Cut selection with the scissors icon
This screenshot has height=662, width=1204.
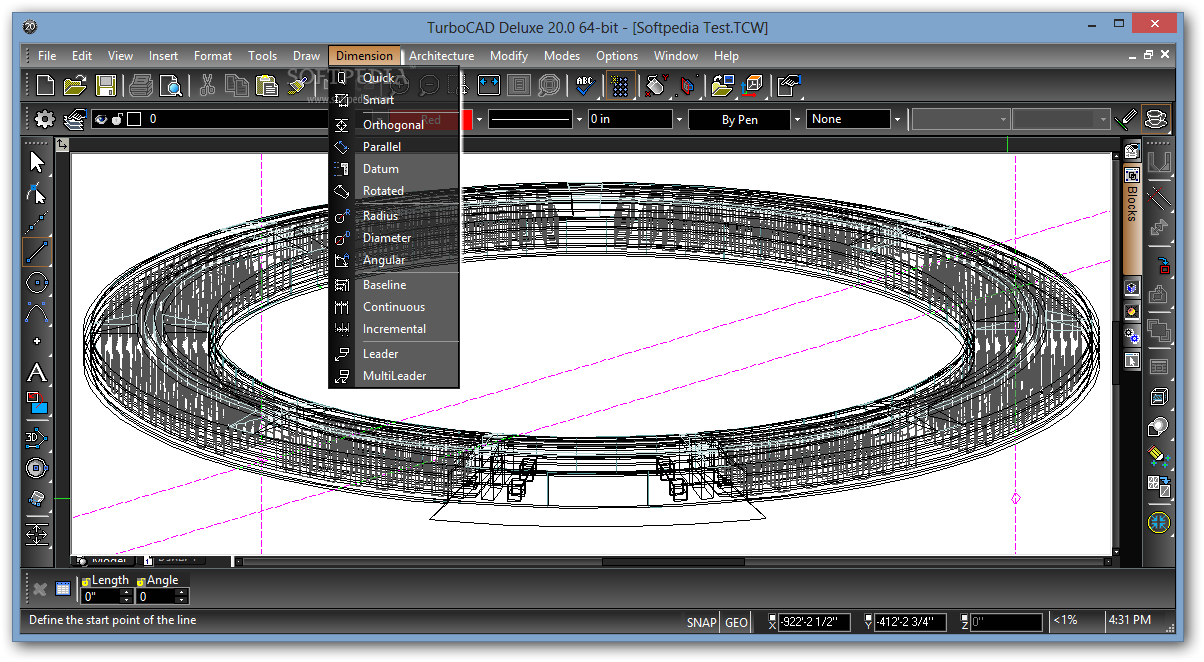tap(207, 86)
